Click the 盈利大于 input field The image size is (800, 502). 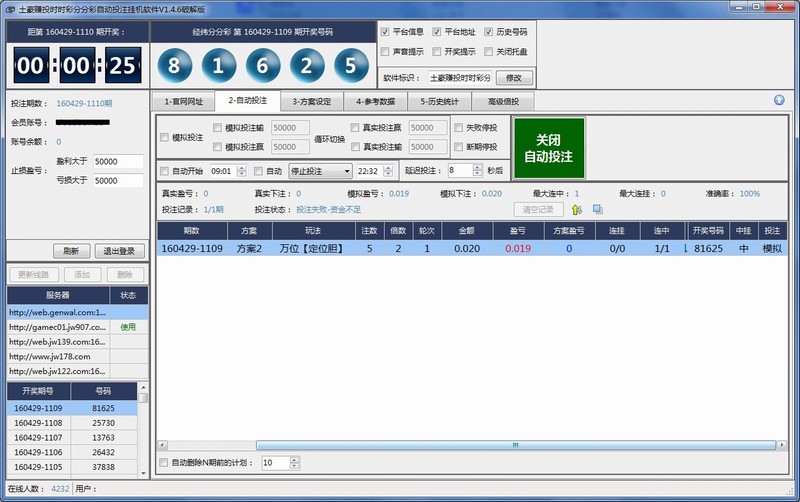pyautogui.click(x=118, y=161)
